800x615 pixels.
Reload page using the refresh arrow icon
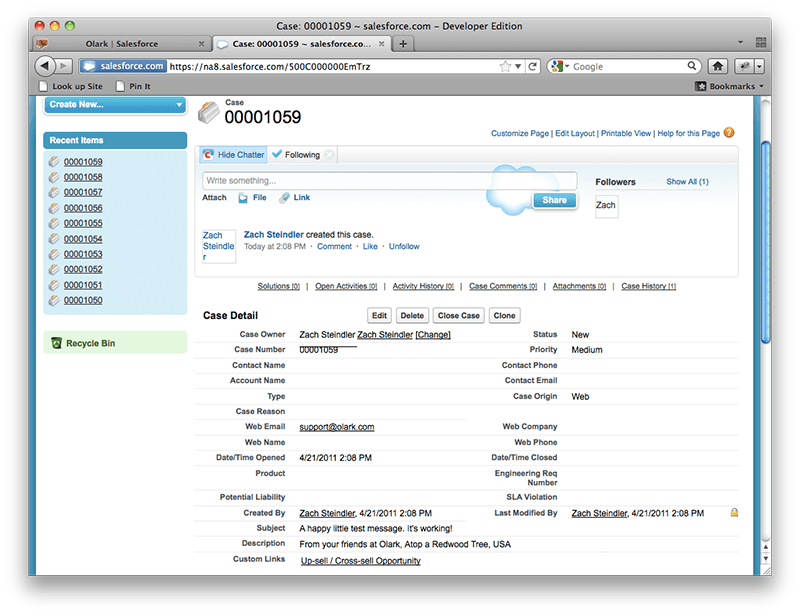[x=532, y=66]
